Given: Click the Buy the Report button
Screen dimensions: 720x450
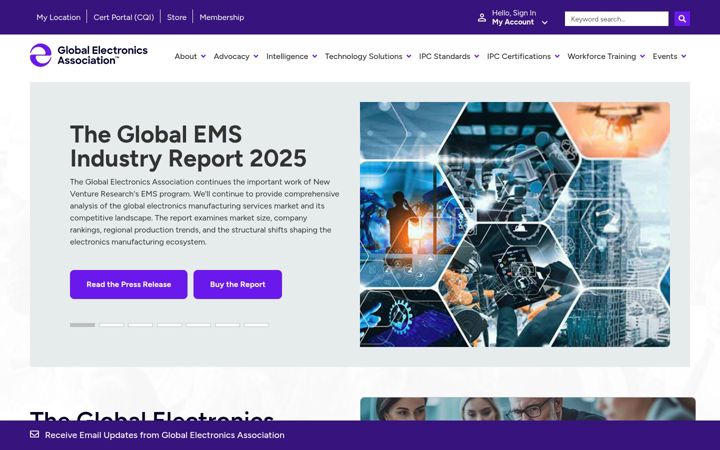Looking at the screenshot, I should (237, 284).
